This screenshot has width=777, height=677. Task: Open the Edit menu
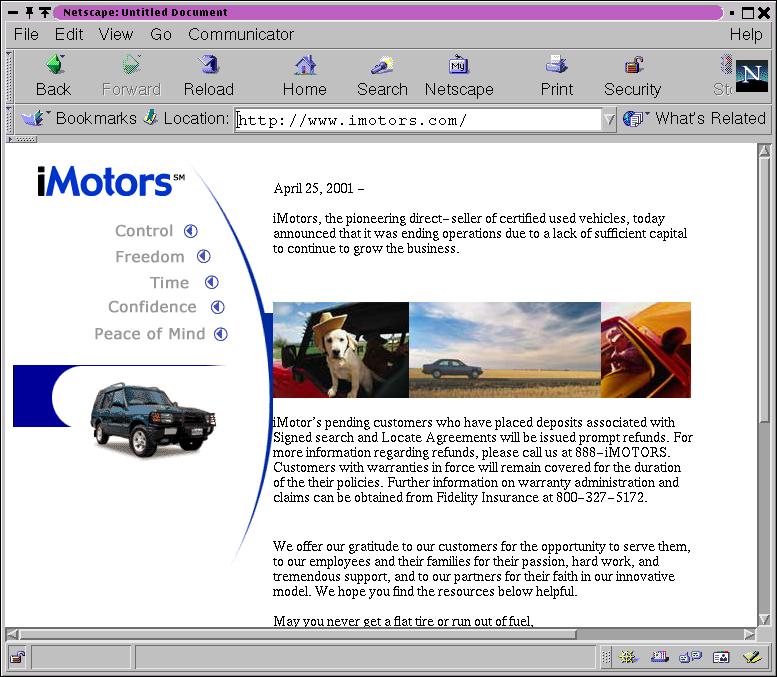68,34
